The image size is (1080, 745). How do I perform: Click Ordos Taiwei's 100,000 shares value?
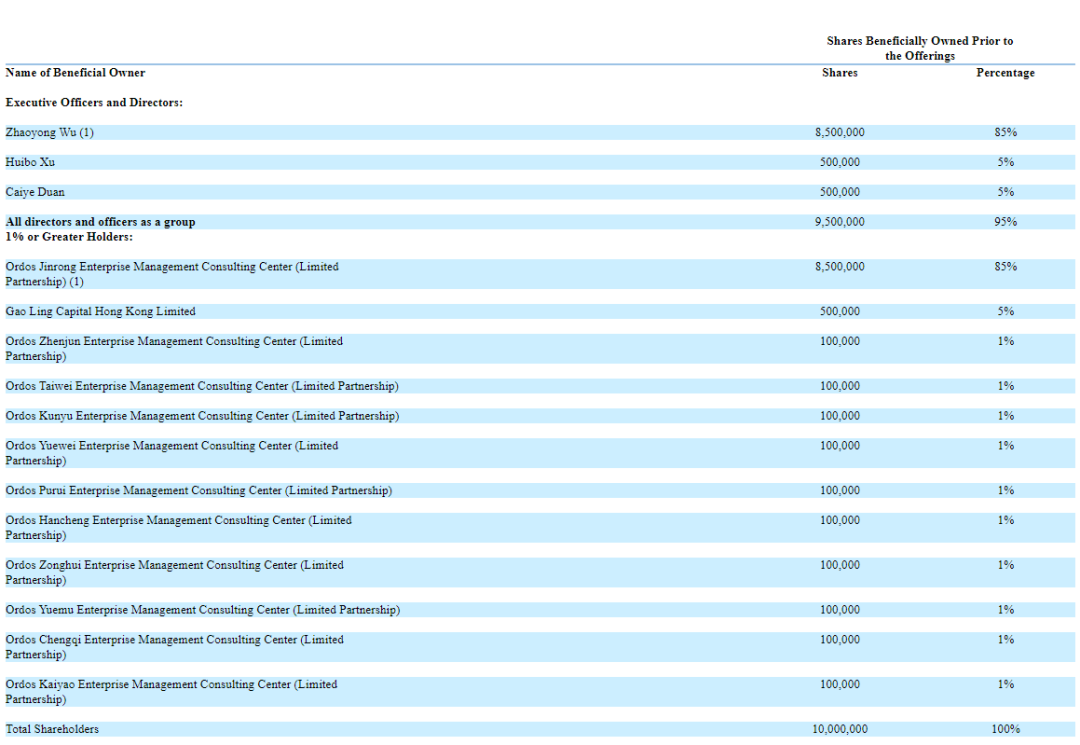click(840, 386)
